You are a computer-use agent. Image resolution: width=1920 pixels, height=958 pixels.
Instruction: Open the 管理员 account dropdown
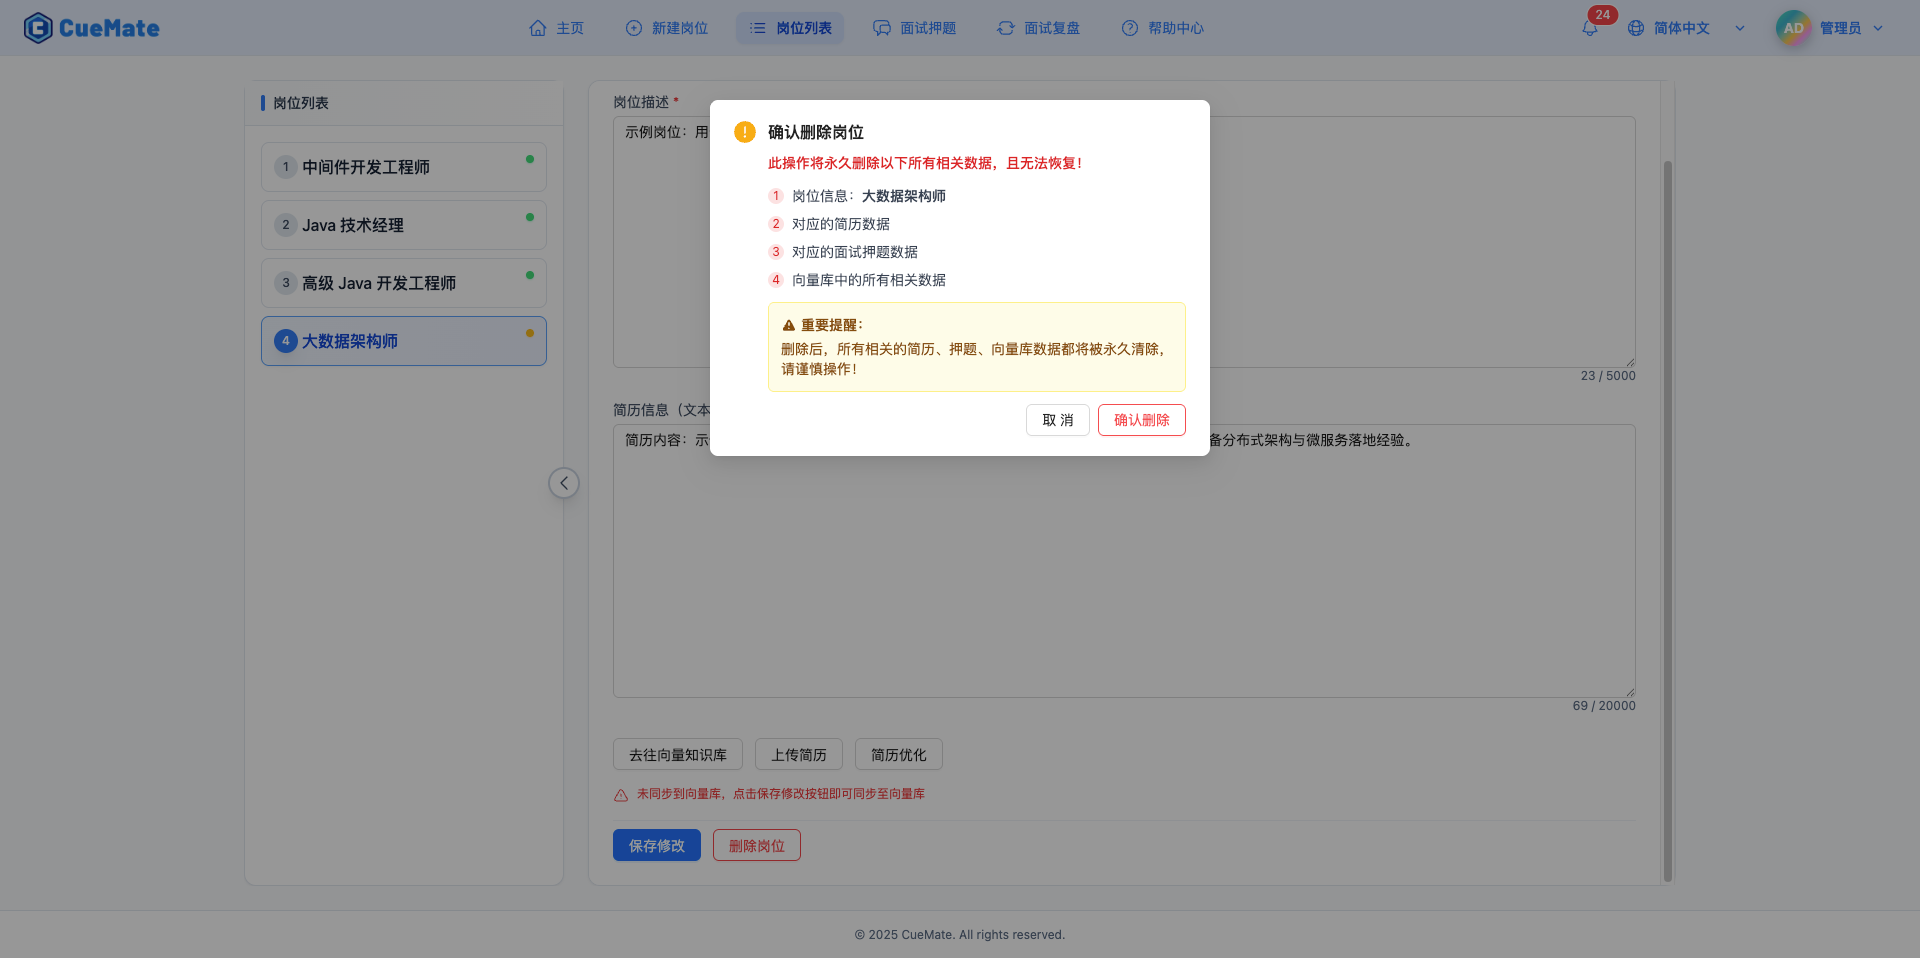click(1848, 27)
